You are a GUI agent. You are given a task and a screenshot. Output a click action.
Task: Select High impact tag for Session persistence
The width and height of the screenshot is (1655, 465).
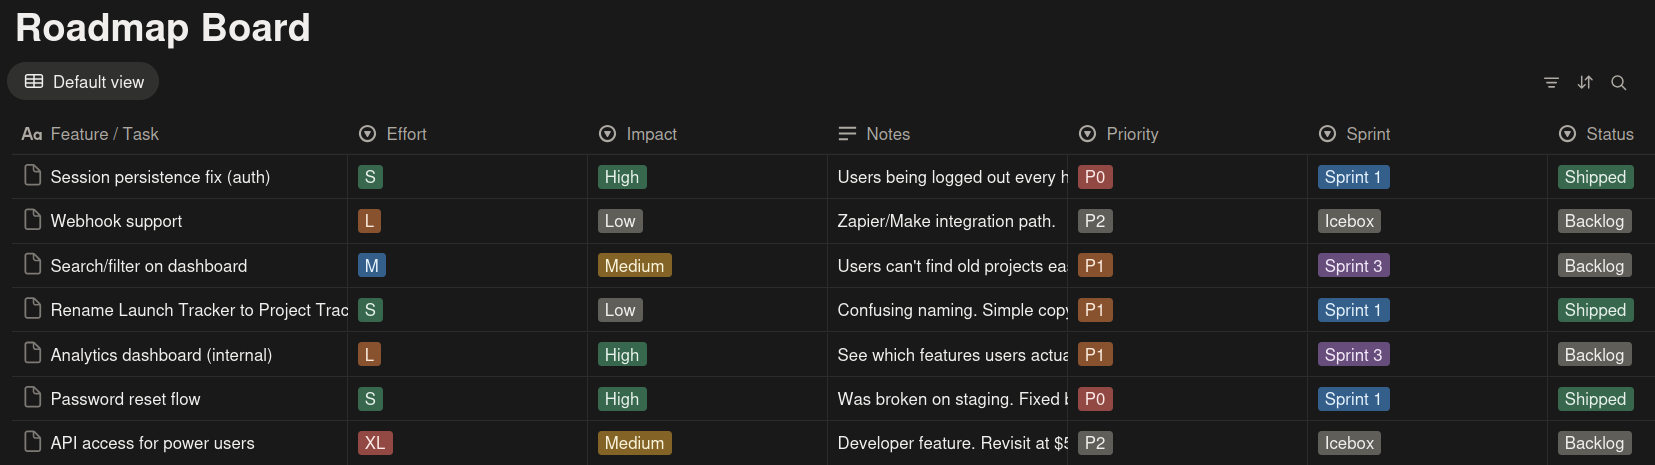point(622,177)
